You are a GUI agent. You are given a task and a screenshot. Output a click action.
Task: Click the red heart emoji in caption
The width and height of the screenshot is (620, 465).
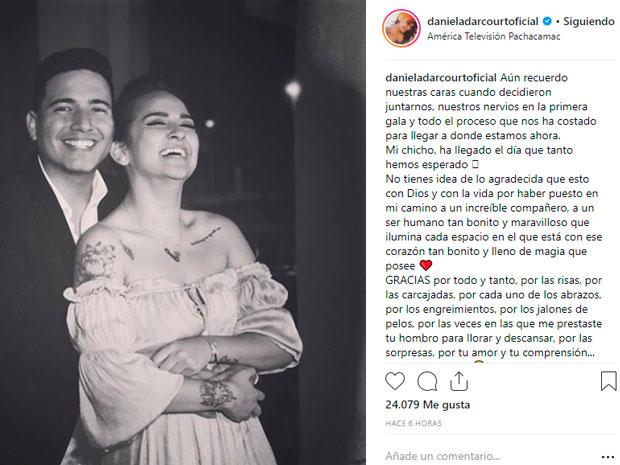(425, 265)
